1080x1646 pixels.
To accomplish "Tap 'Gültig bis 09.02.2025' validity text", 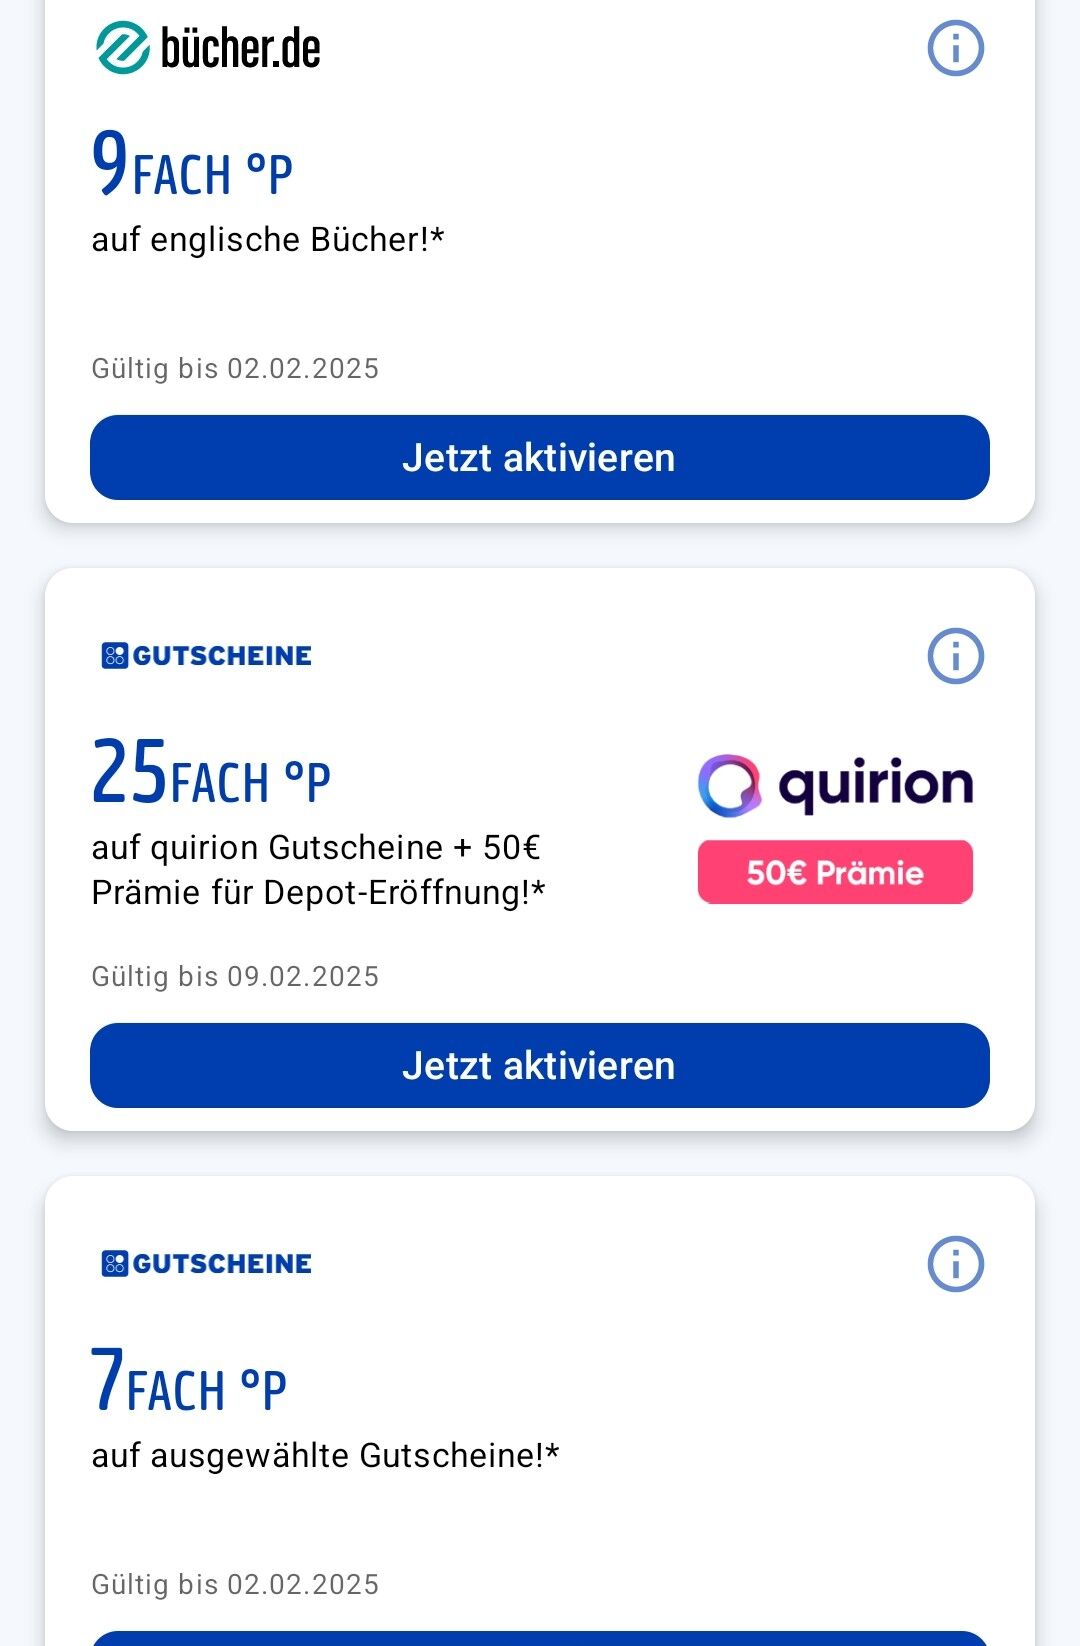I will pyautogui.click(x=235, y=977).
